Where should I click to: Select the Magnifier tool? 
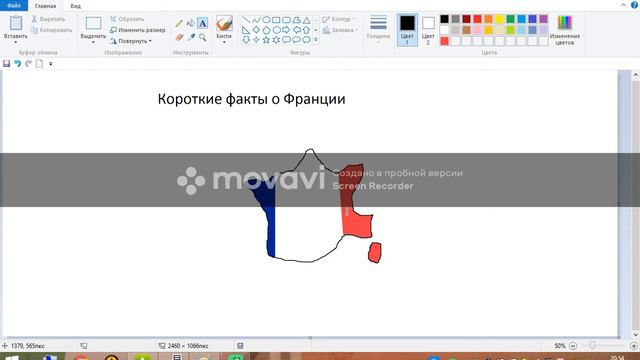(202, 38)
